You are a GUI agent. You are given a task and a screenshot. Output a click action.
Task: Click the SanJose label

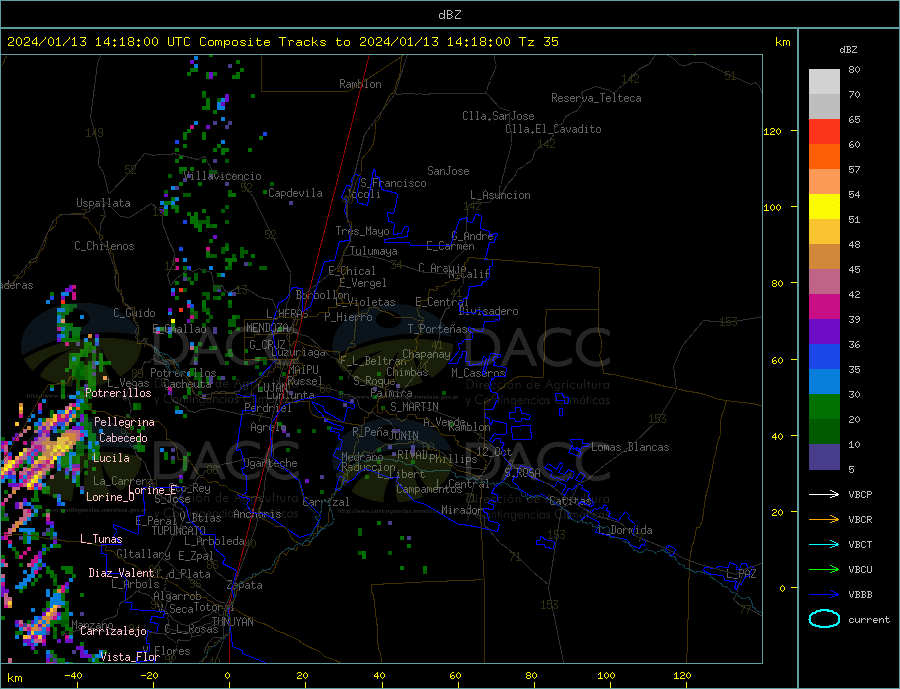448,171
